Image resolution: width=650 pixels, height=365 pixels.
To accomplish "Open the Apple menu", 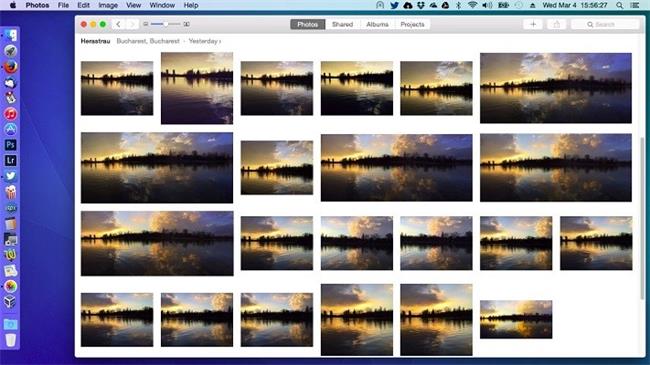I will [12, 5].
